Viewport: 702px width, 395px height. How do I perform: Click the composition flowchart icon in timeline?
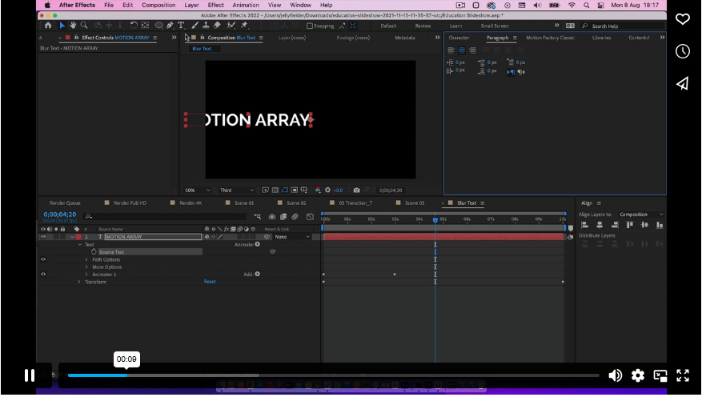257,217
